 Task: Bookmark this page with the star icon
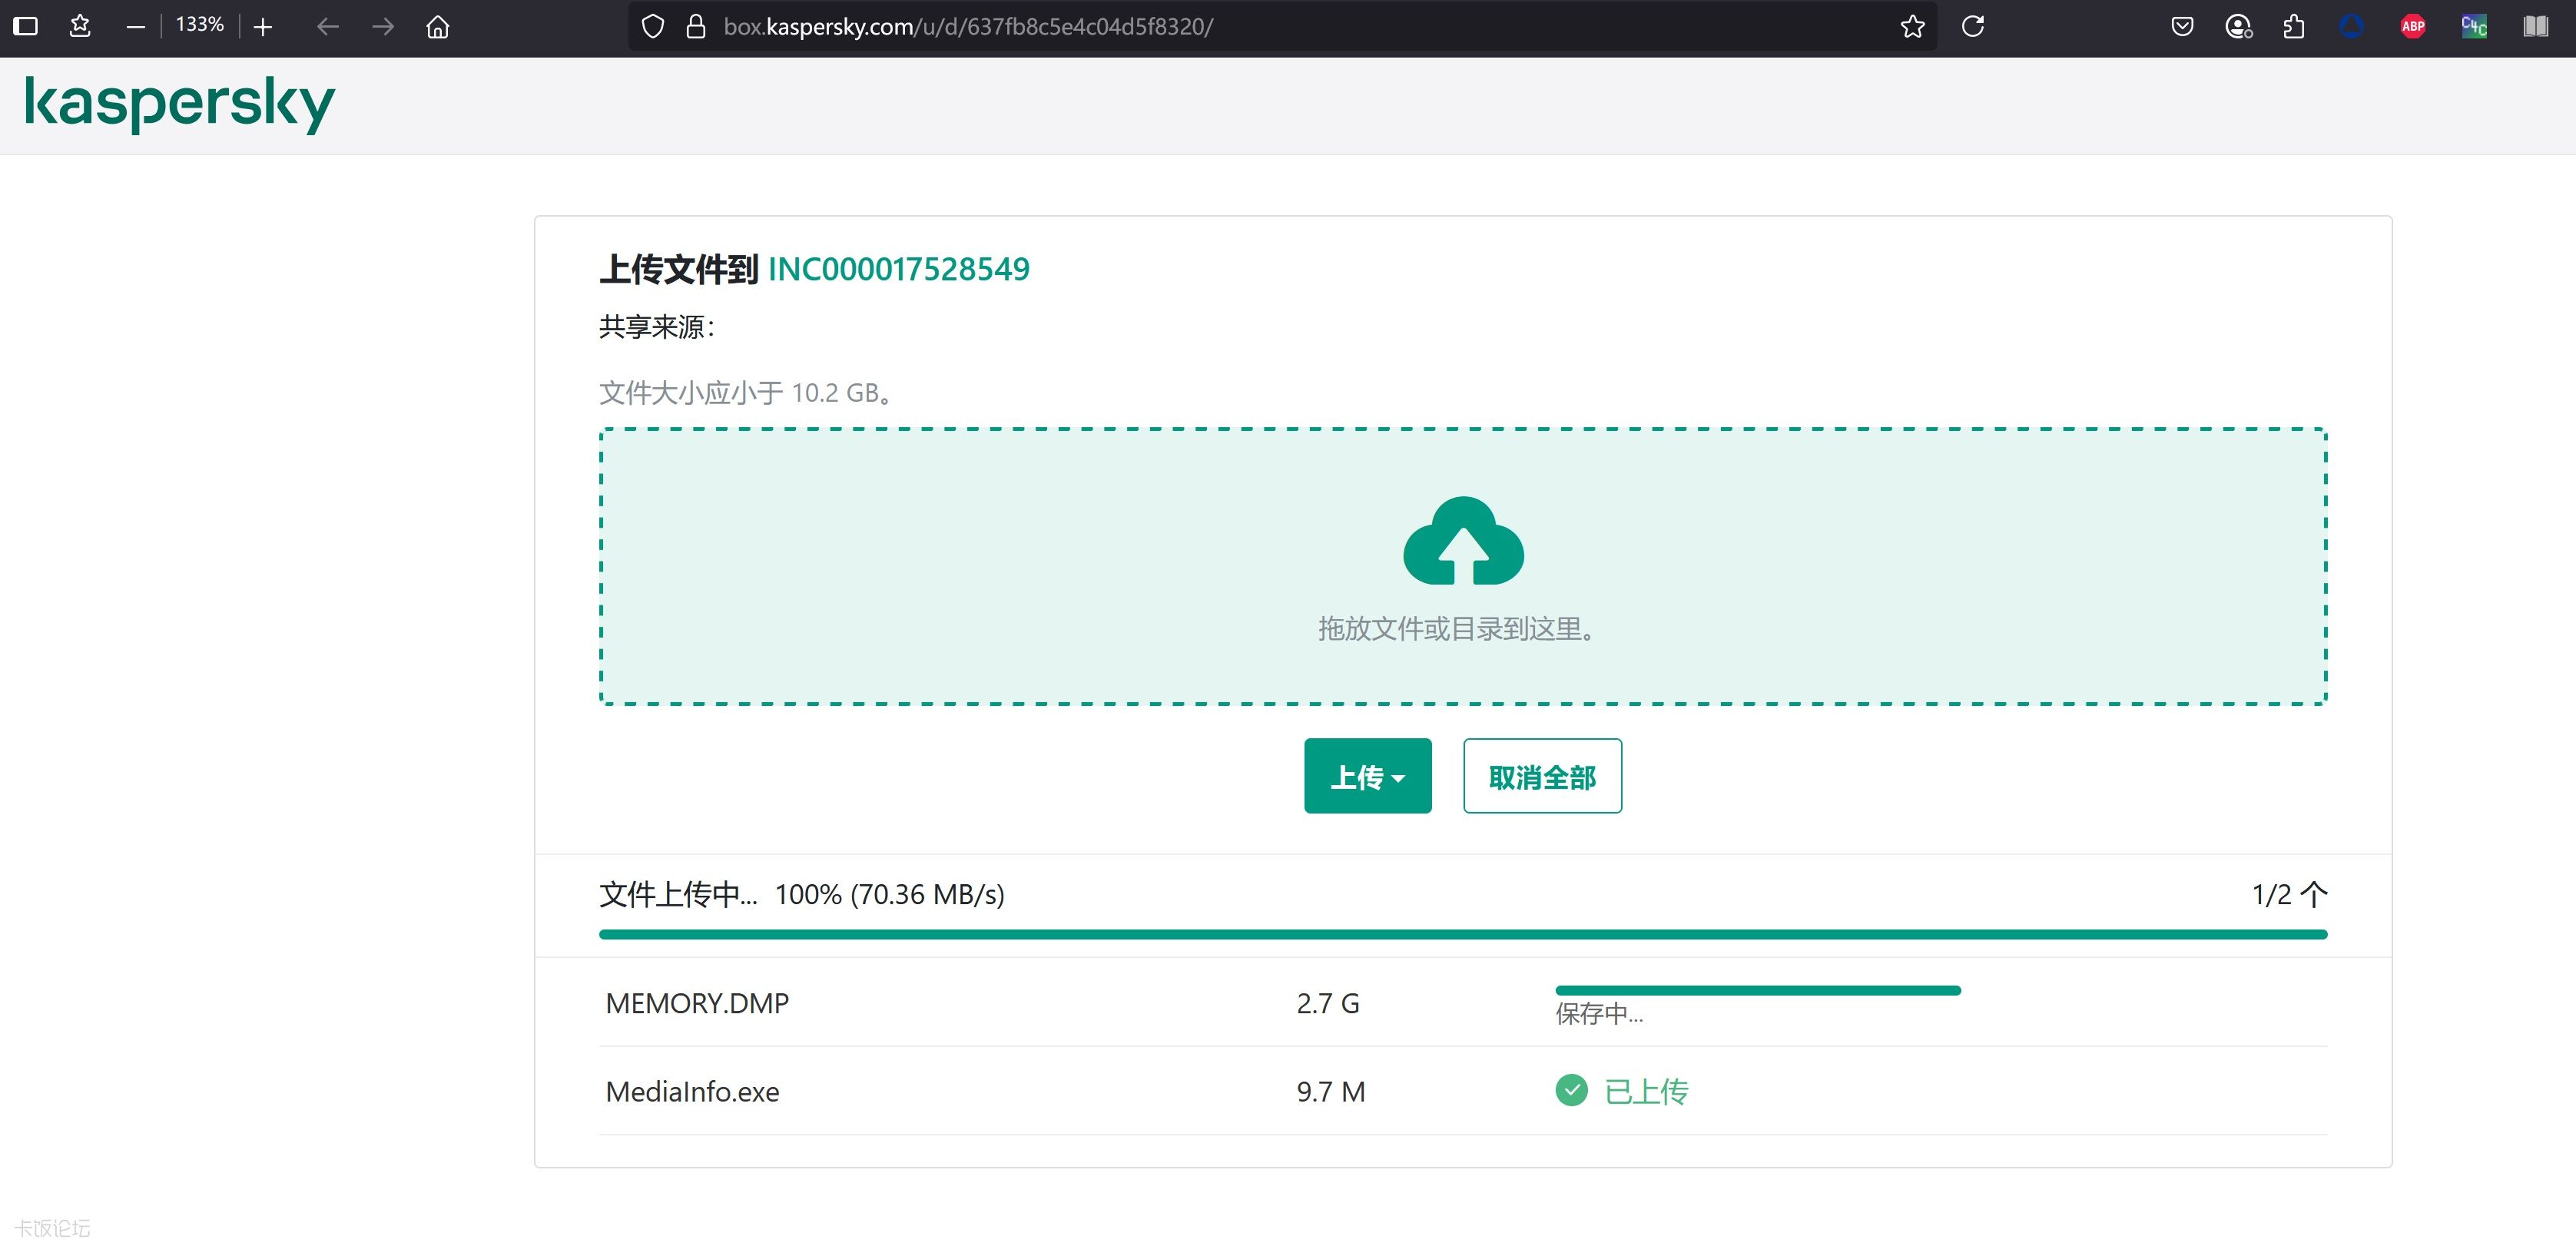pyautogui.click(x=1912, y=27)
